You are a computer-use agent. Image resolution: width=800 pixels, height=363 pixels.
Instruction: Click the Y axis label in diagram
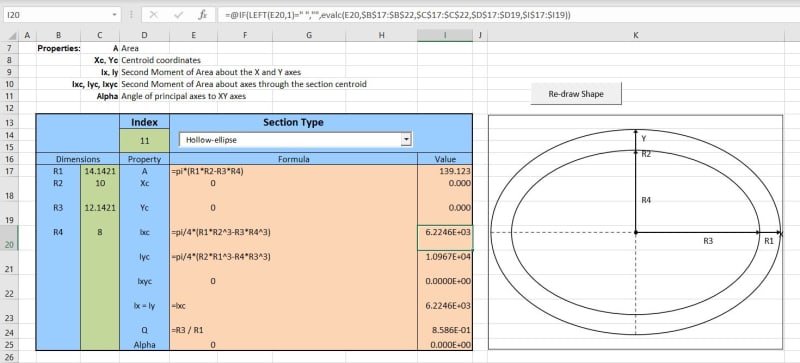(x=644, y=138)
